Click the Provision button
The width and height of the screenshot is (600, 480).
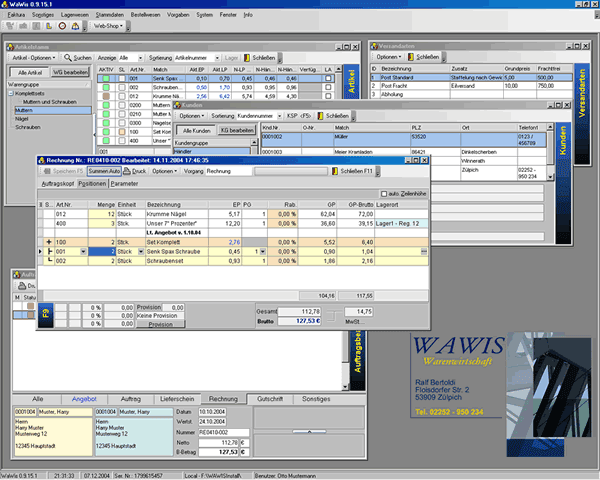point(161,324)
